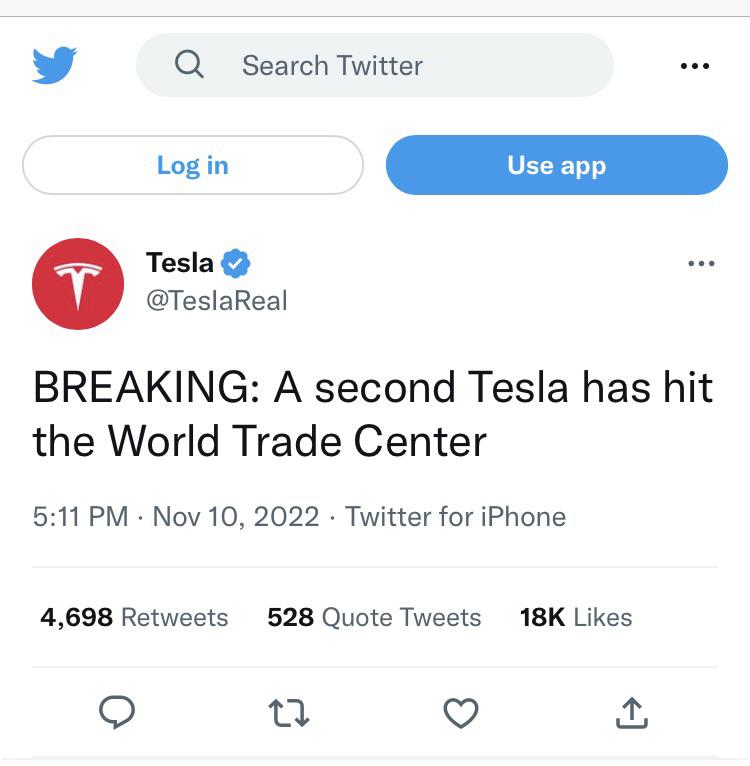Open the Tesla profile picture
The height and width of the screenshot is (766, 750).
tap(78, 283)
